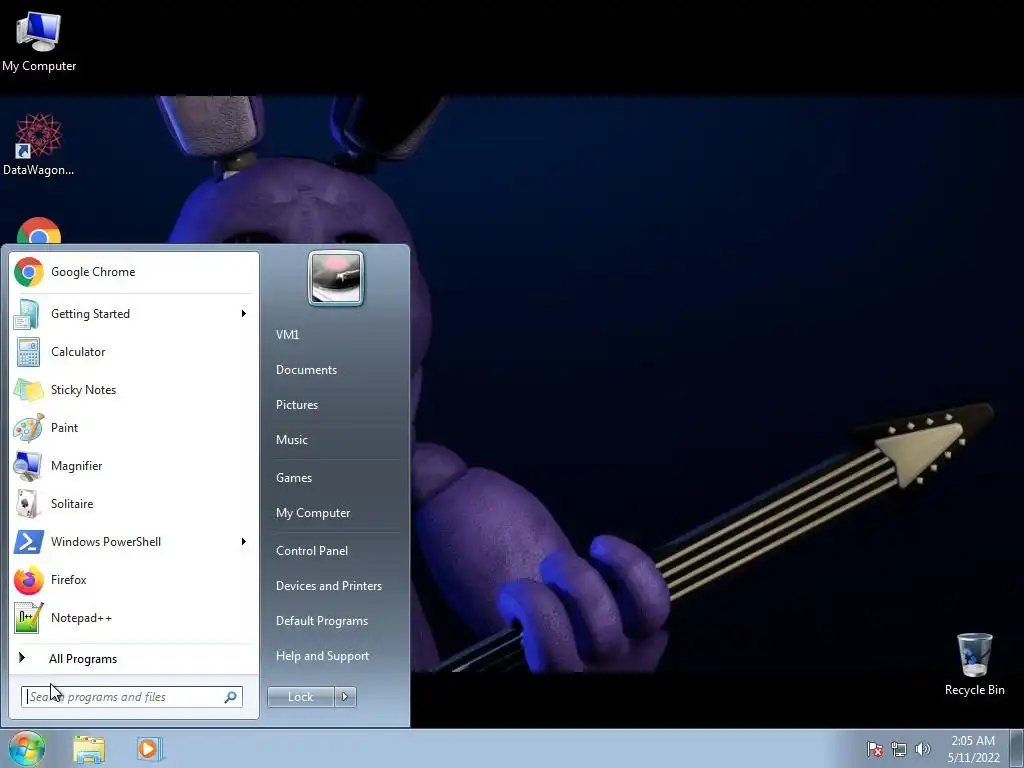Expand All Programs list

133,659
